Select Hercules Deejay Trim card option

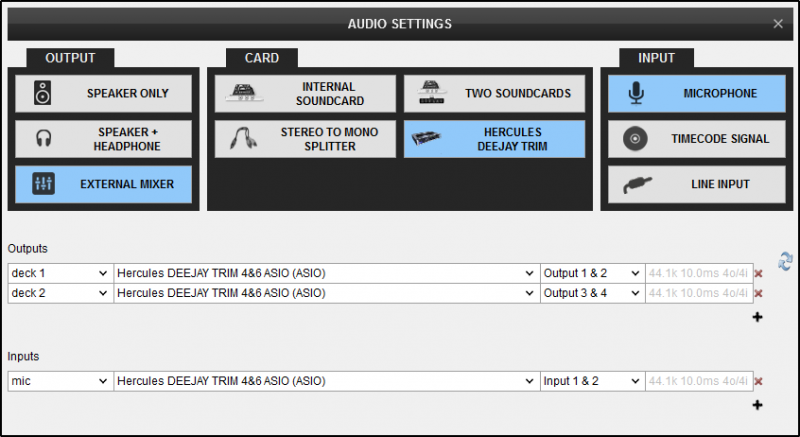click(x=494, y=139)
